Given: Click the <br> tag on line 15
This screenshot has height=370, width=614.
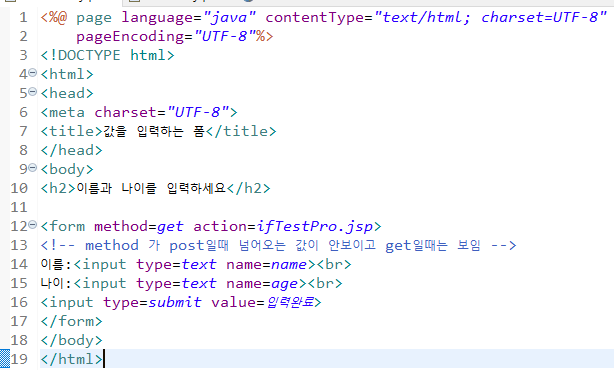Looking at the screenshot, I should 325,283.
